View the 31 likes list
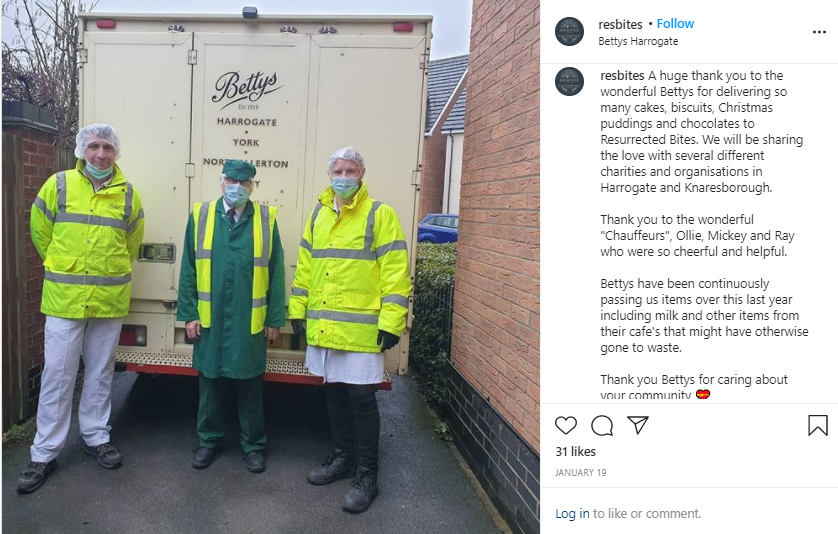This screenshot has height=534, width=838. tap(575, 452)
